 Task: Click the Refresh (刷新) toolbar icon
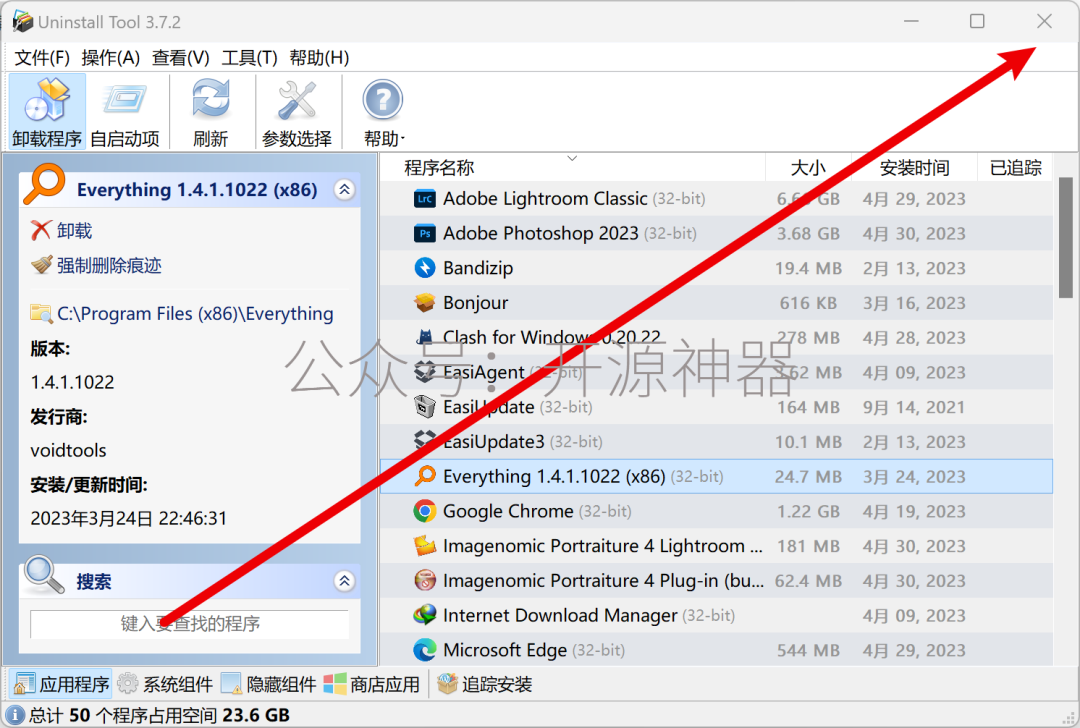210,112
